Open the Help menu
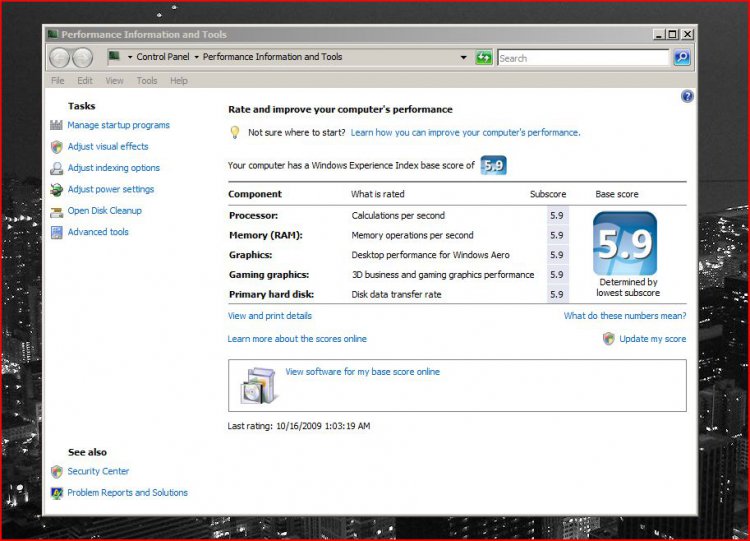This screenshot has width=750, height=541. click(x=179, y=80)
